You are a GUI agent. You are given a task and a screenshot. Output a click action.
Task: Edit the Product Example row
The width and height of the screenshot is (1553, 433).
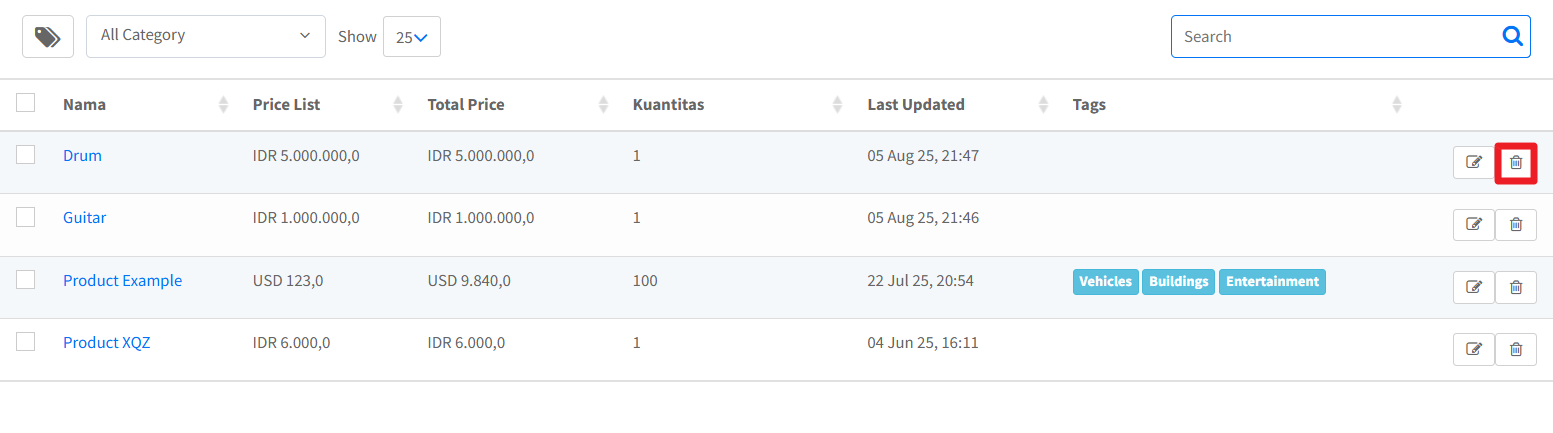point(1473,287)
